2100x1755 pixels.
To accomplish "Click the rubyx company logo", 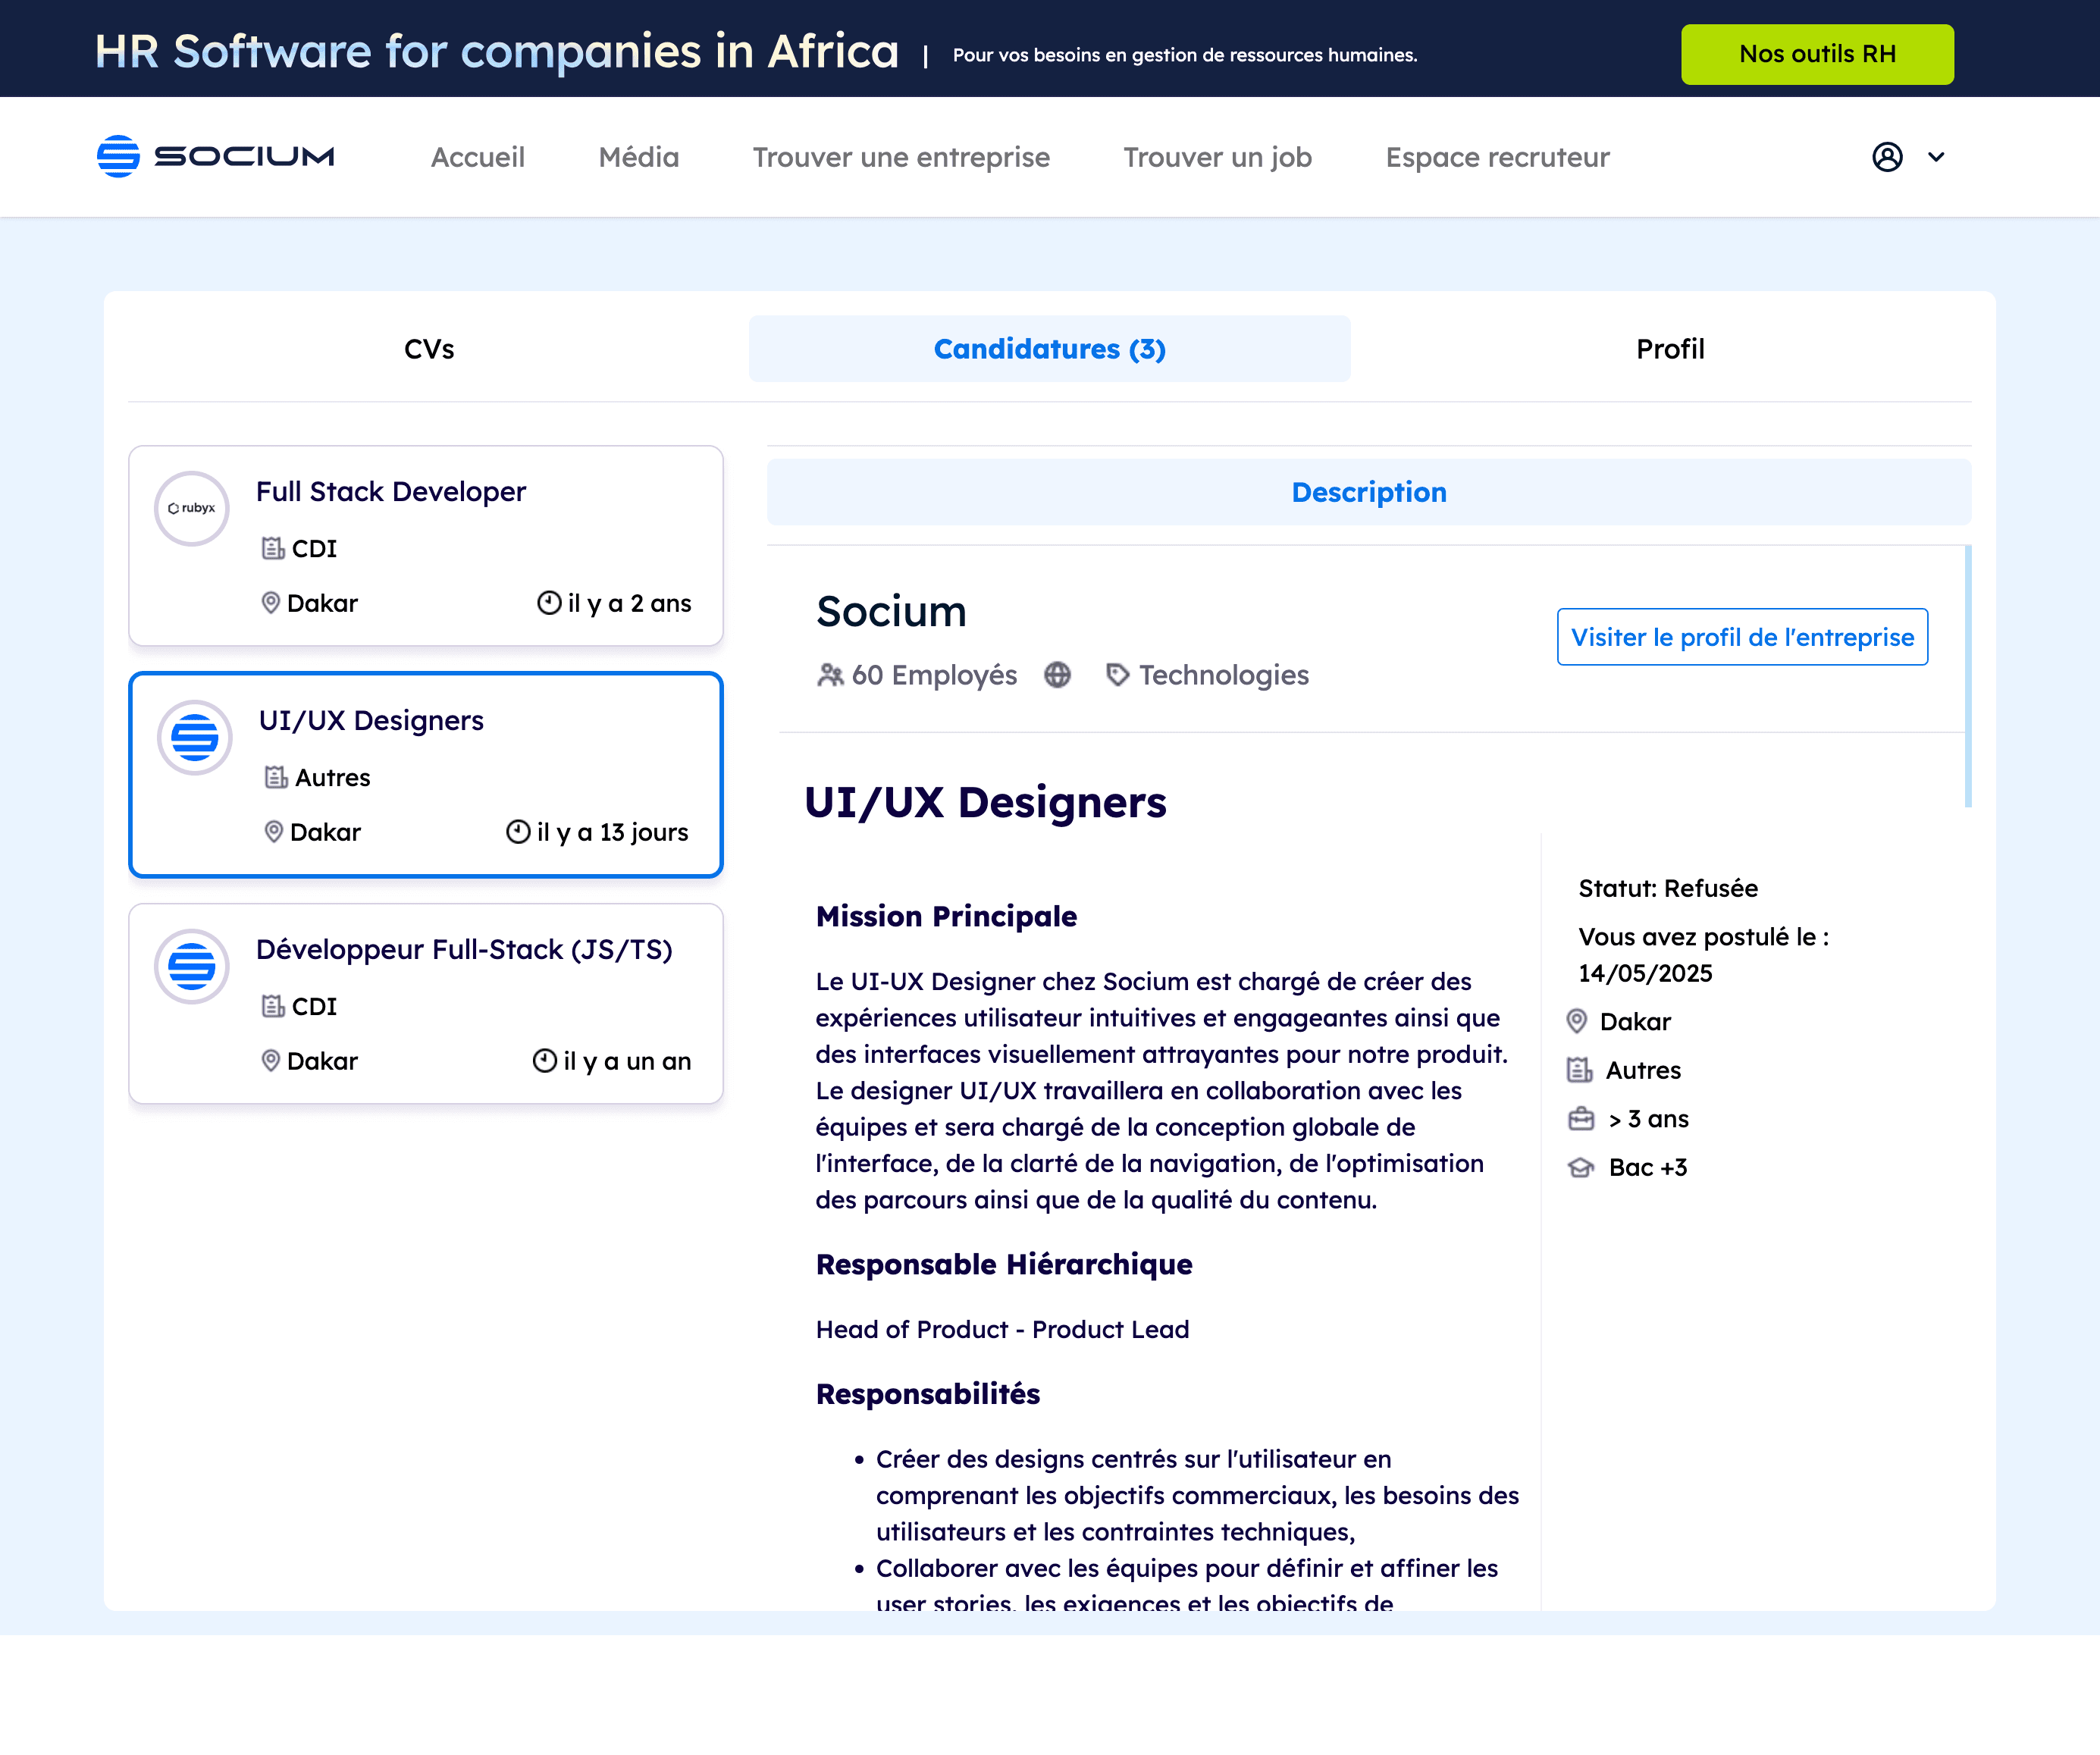I will pyautogui.click(x=190, y=508).
